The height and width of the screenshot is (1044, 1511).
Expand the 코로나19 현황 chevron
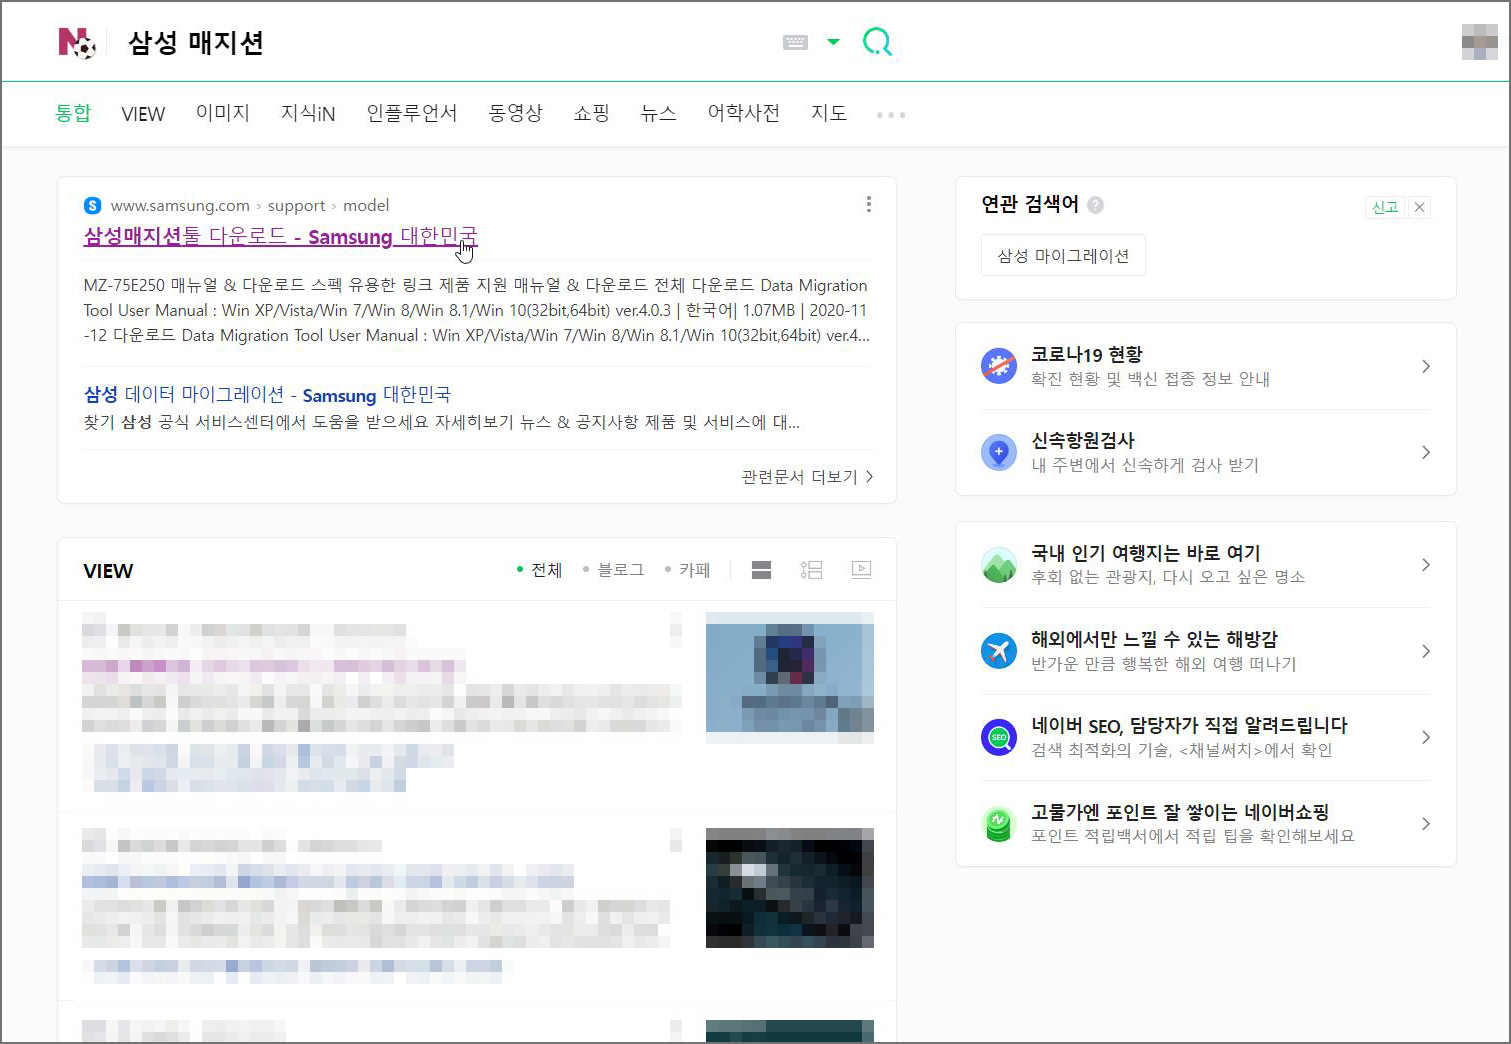(1425, 366)
